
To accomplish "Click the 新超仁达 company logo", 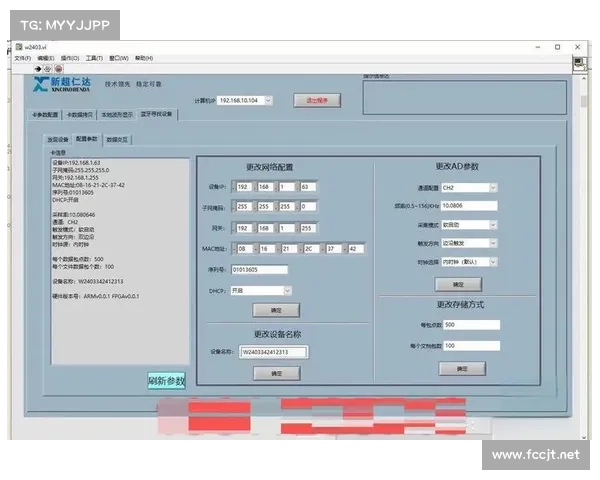I will (65, 86).
